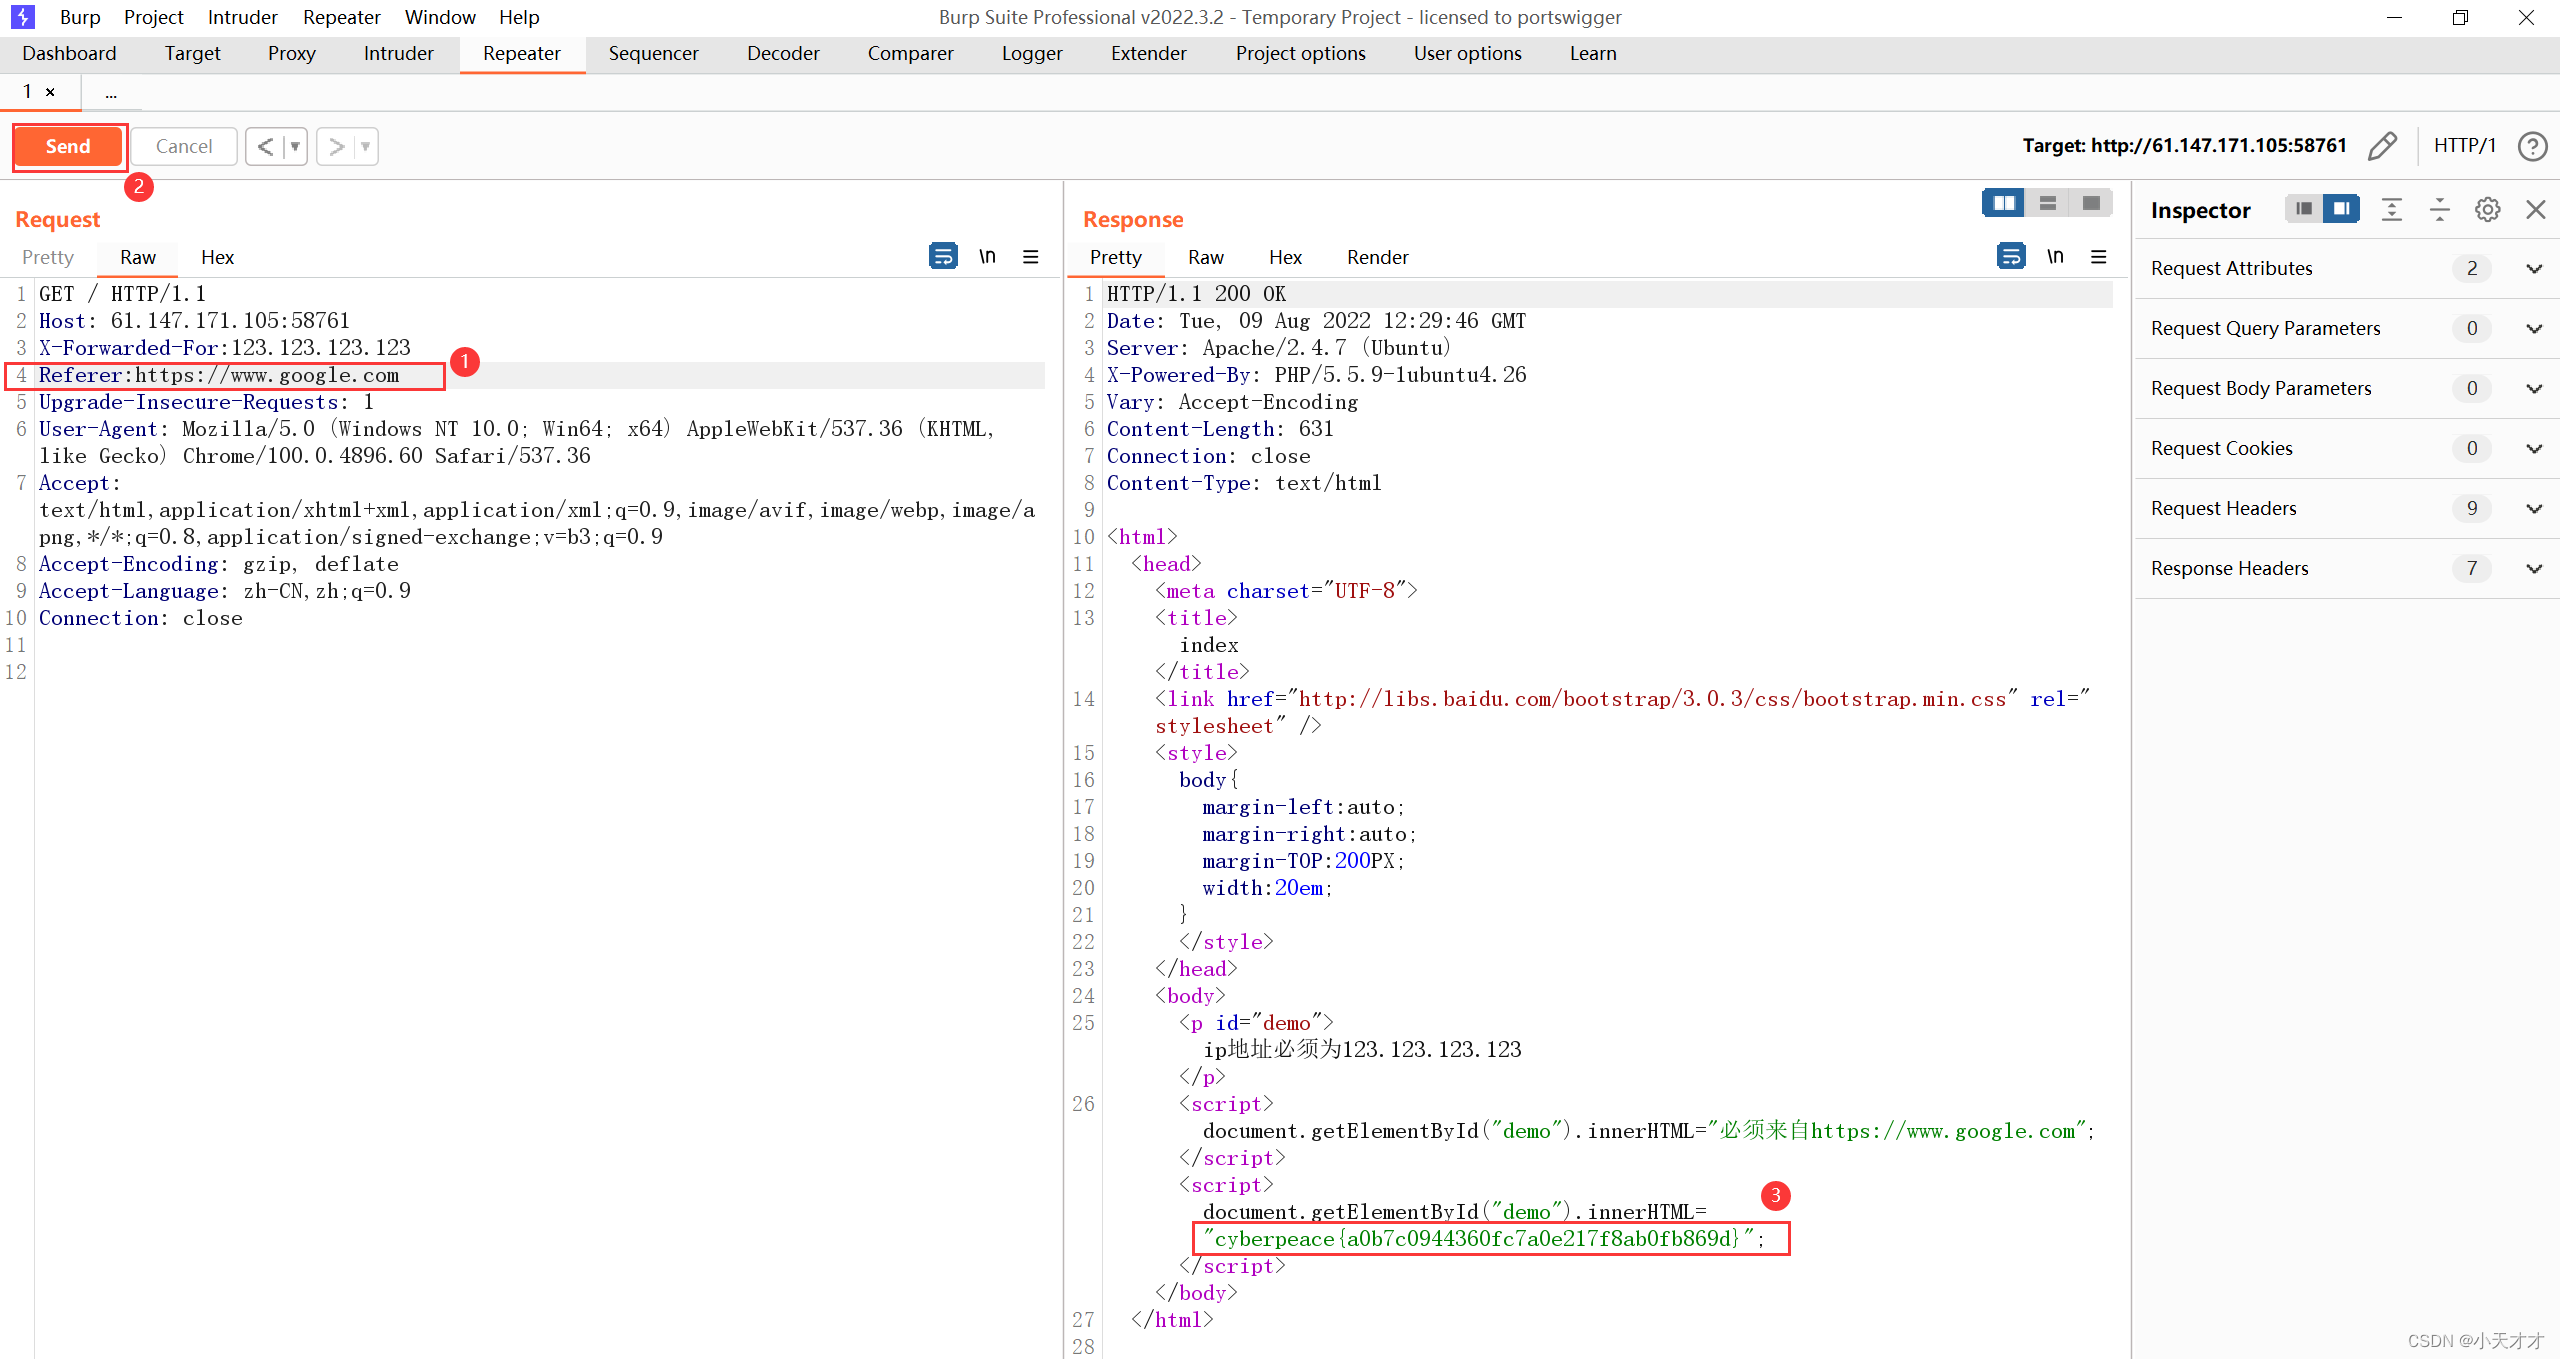Click the Burp Suite logo icon

22,17
